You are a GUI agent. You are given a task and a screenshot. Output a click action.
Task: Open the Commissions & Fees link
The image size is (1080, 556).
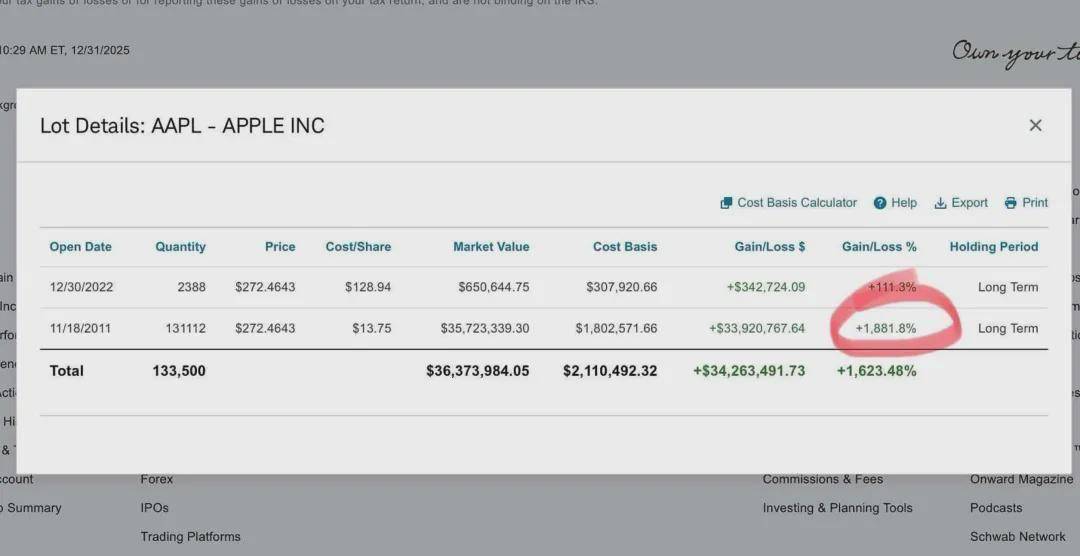[x=822, y=480]
